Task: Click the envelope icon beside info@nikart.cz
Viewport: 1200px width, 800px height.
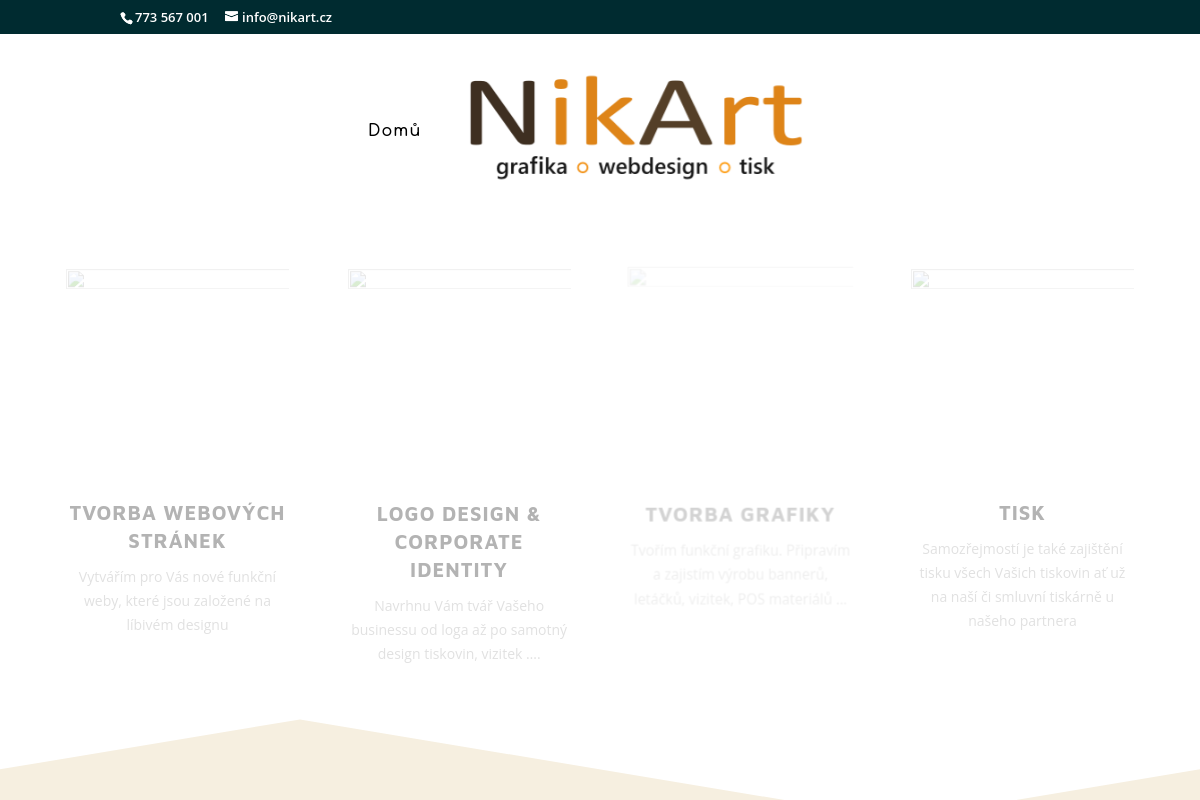Action: tap(232, 17)
